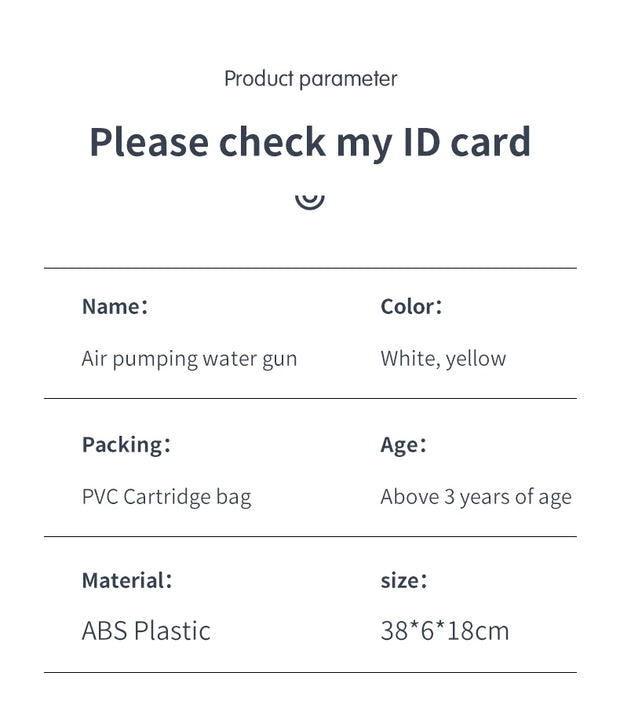Screen dimensions: 620x709
Task: Click the 'Product parameter' subtitle text
Action: (311, 79)
